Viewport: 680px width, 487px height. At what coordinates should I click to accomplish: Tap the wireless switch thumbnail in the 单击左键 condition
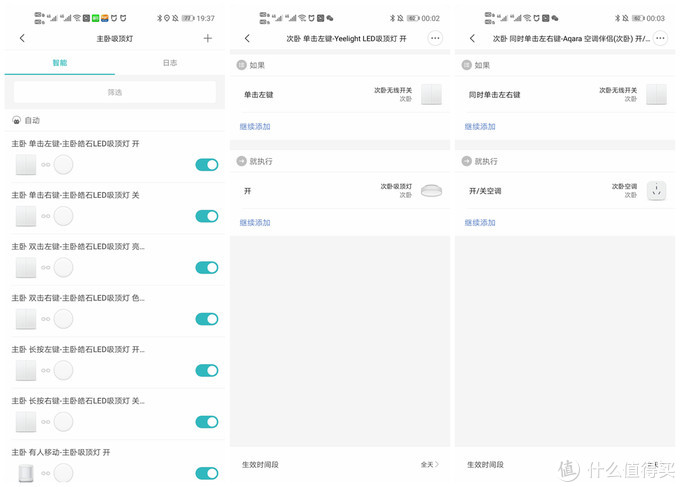pyautogui.click(x=432, y=95)
